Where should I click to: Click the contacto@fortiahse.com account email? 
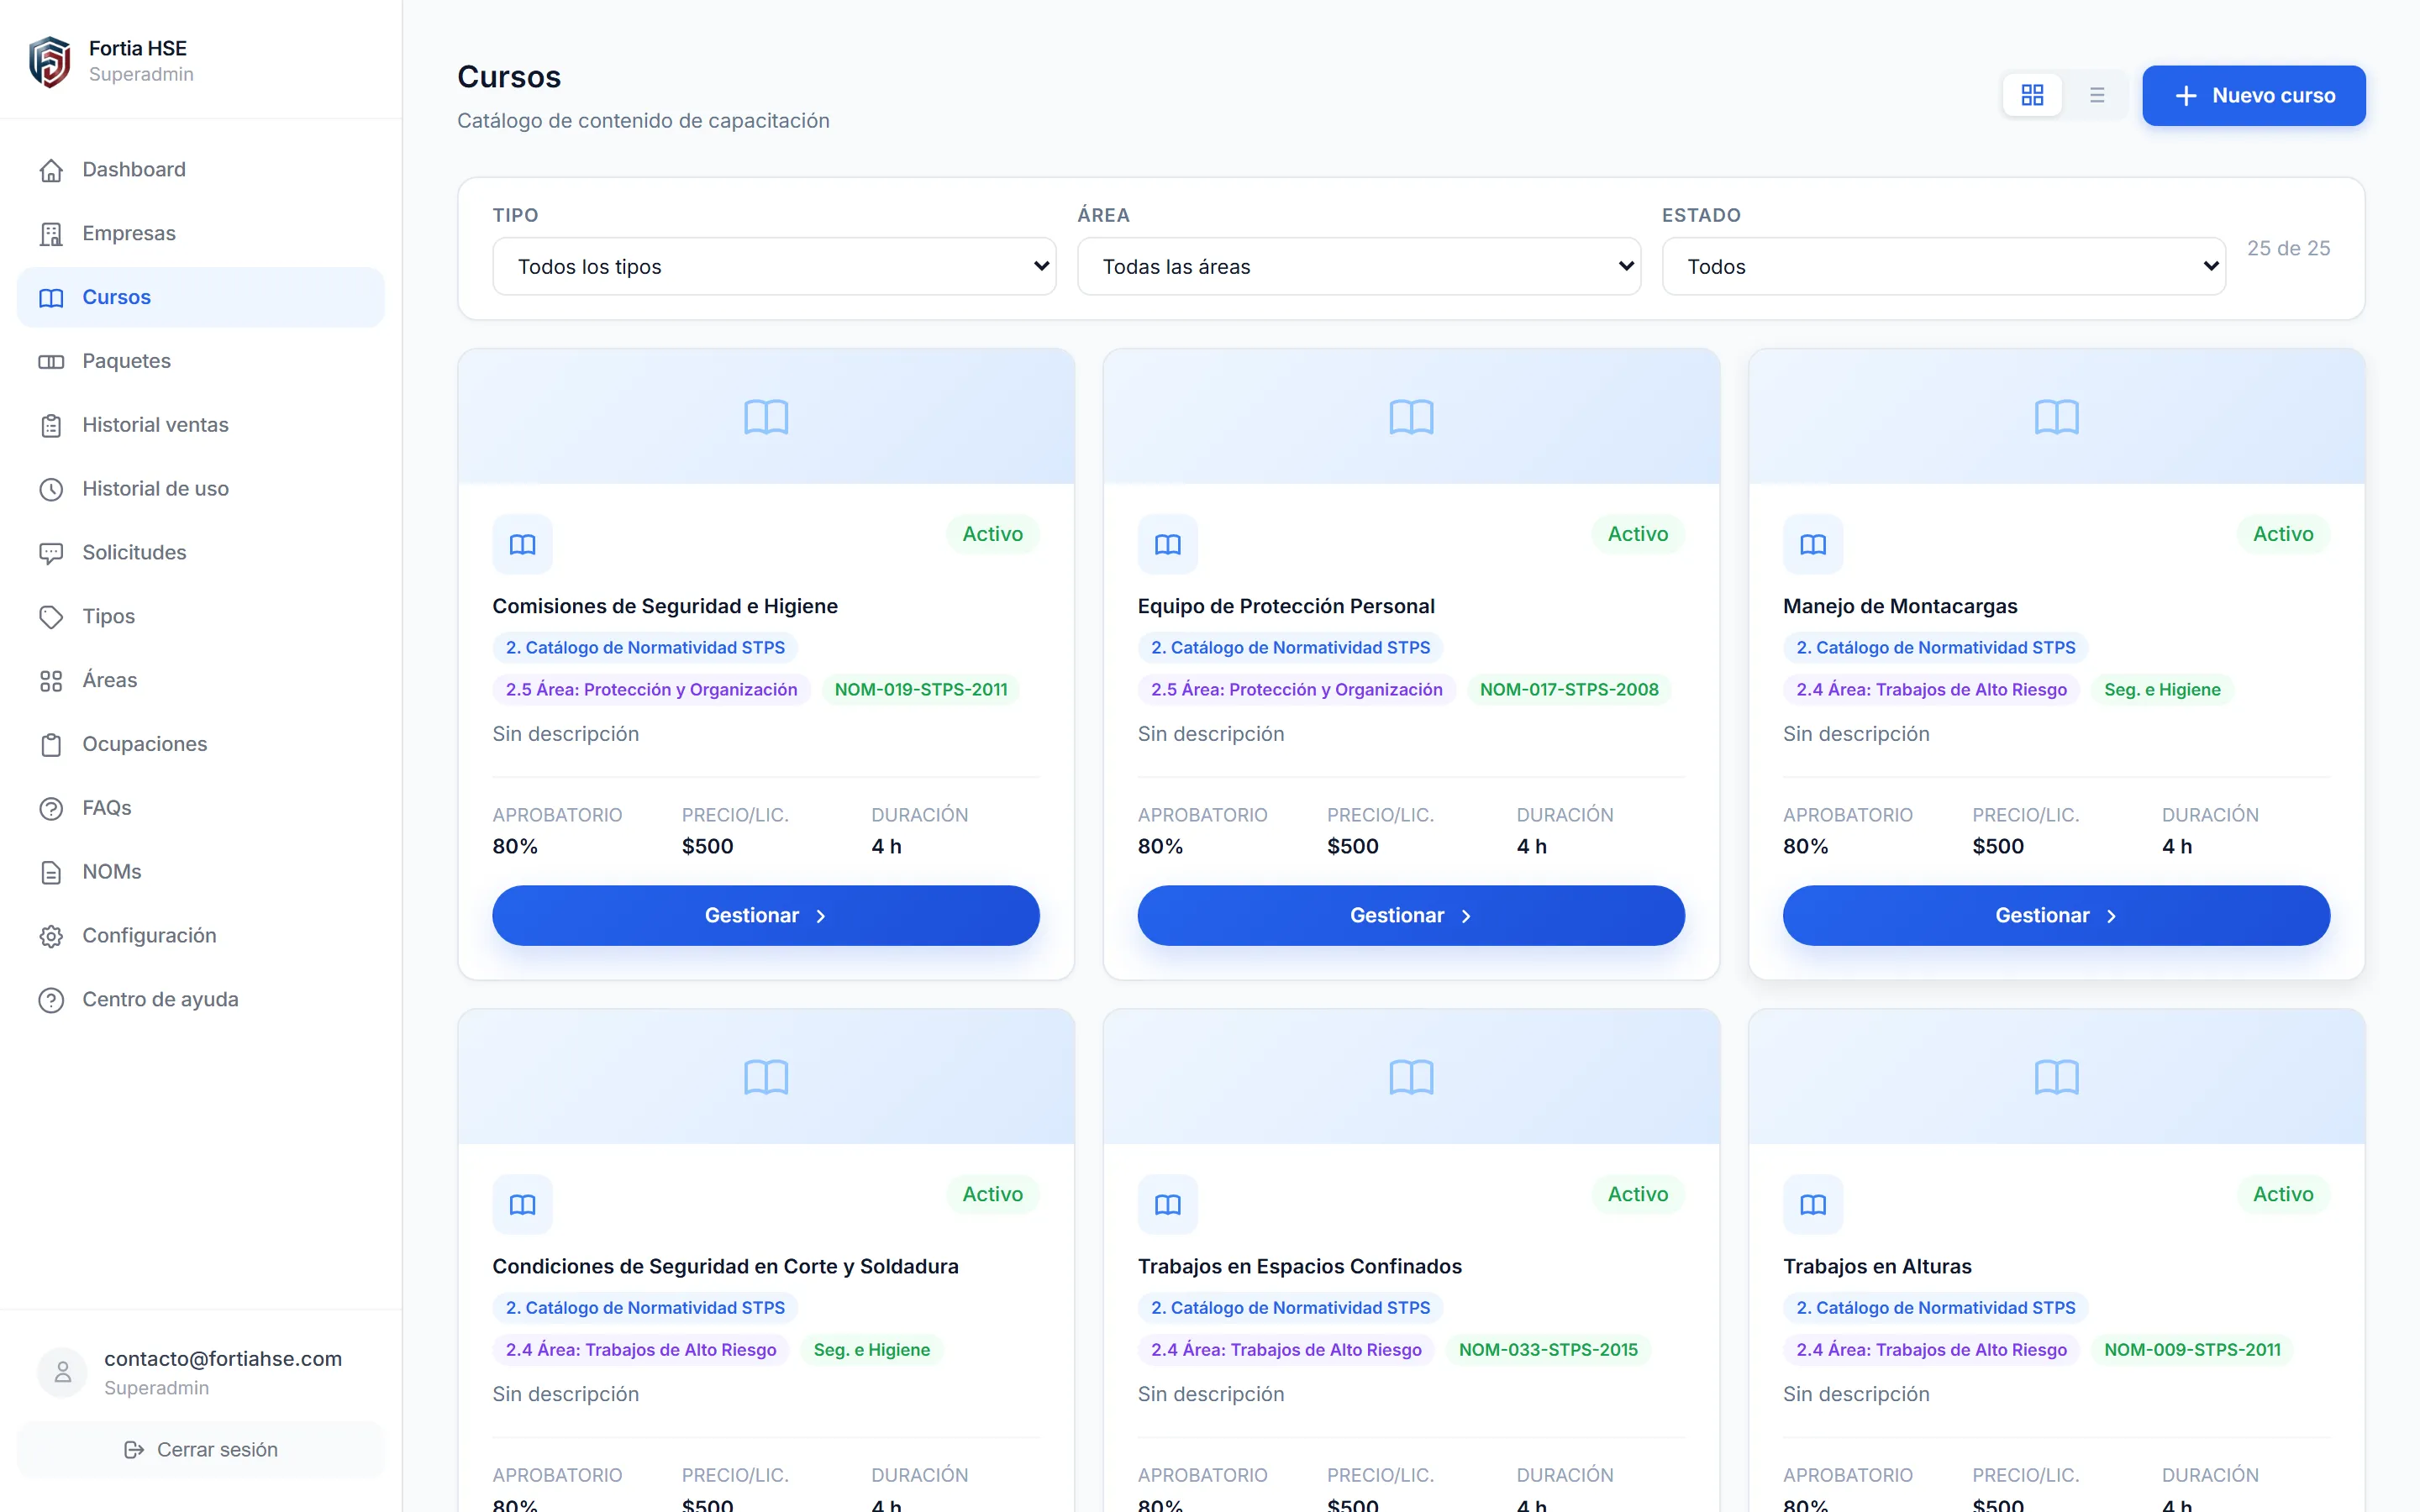(223, 1359)
